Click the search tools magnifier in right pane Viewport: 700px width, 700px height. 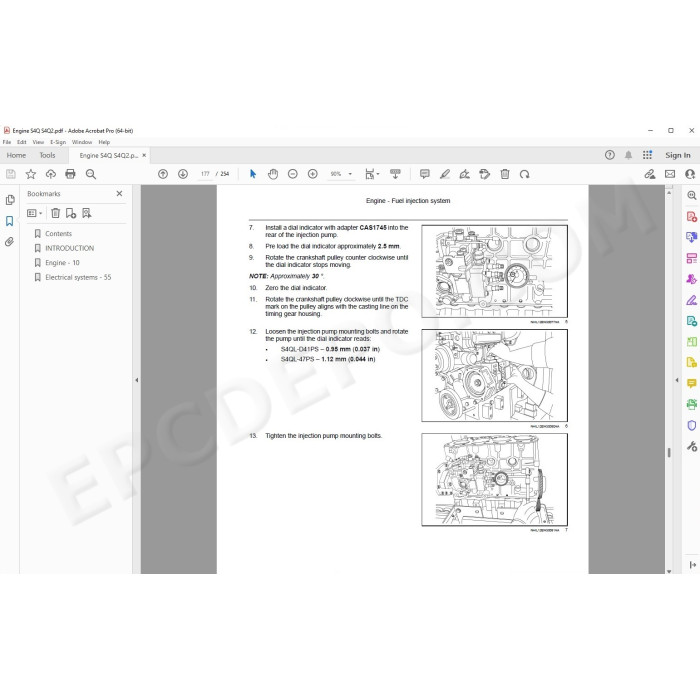click(692, 195)
